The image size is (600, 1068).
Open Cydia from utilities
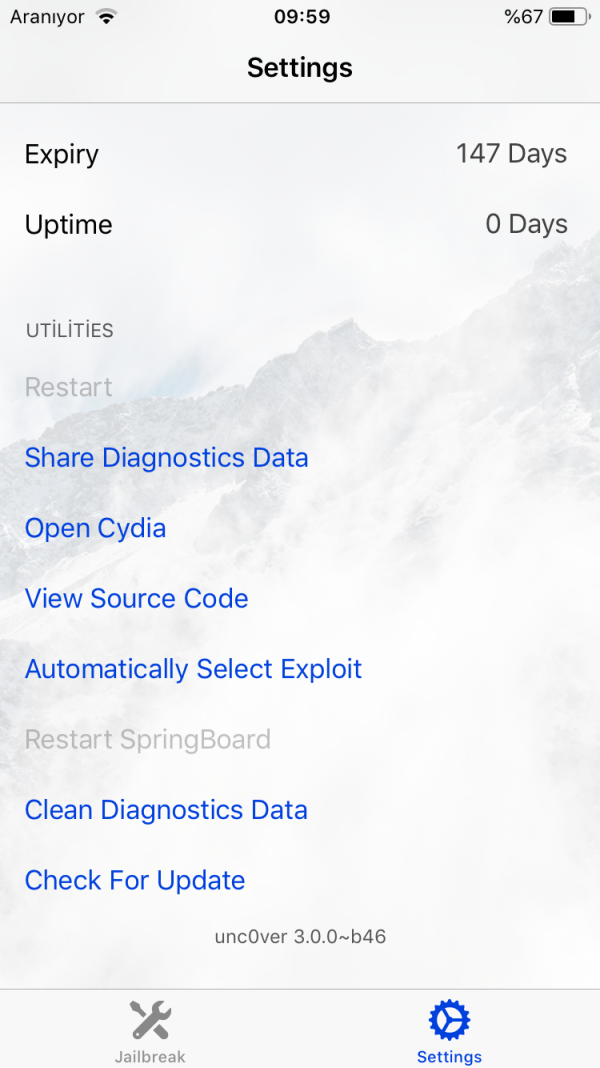tap(95, 528)
